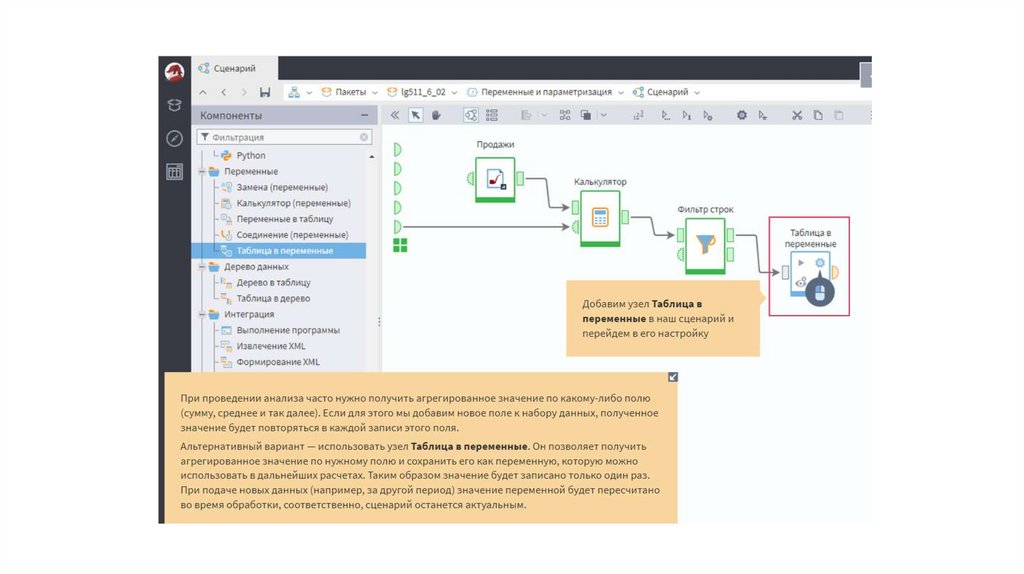The image size is (1024, 574).
Task: Collapse the Переменные folder
Action: click(x=202, y=172)
